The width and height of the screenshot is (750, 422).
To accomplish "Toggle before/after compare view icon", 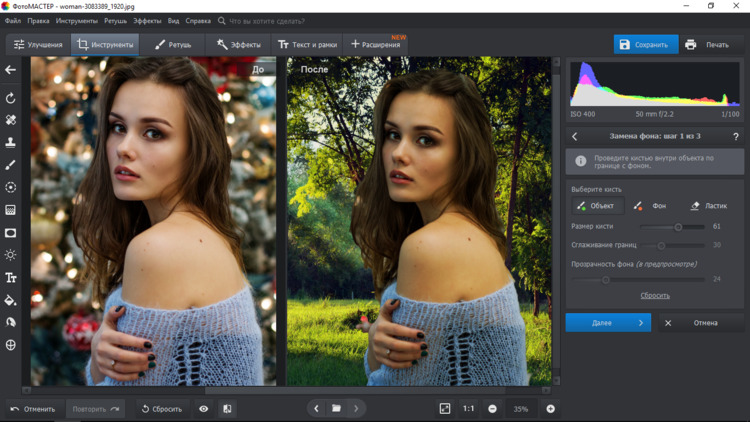I will pos(227,409).
